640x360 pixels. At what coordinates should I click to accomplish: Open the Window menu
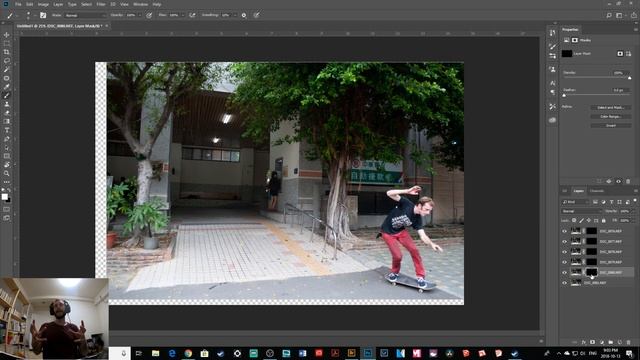tap(140, 4)
